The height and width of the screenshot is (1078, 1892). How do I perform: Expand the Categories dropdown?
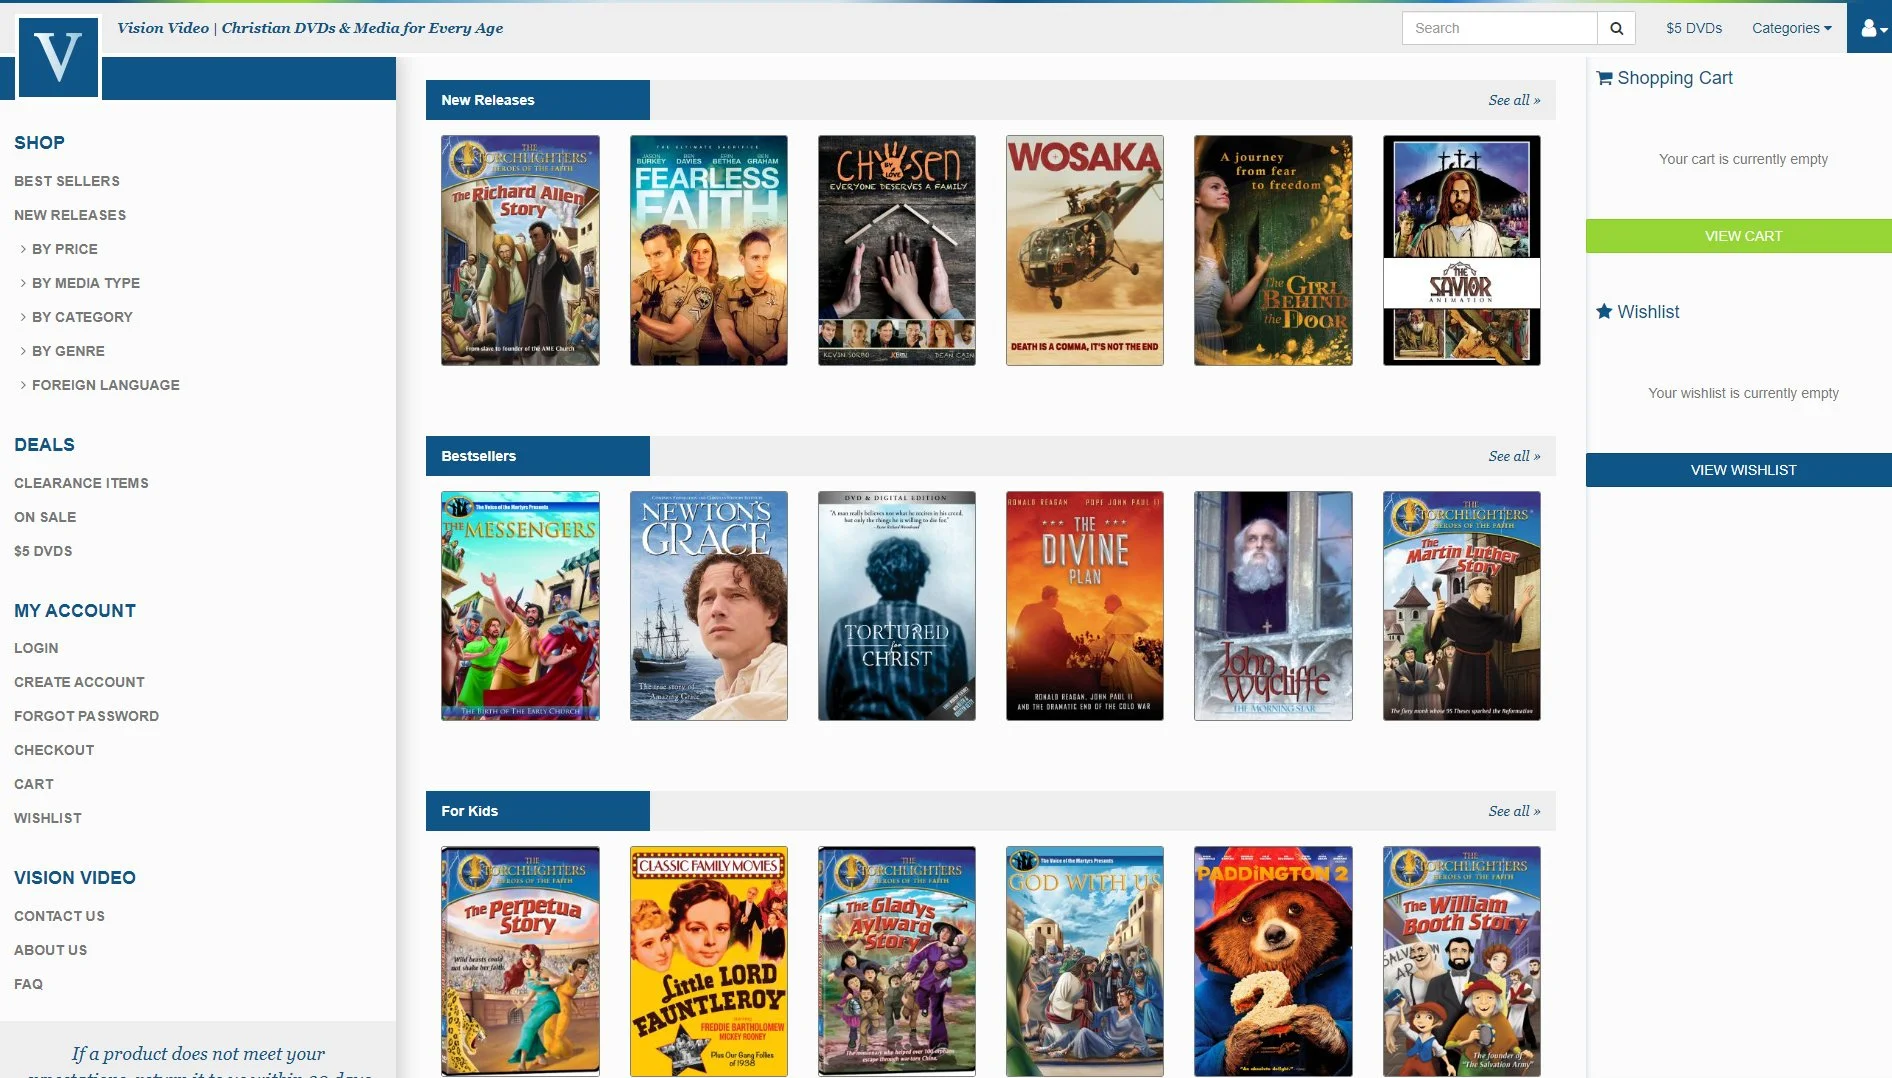pos(1791,28)
